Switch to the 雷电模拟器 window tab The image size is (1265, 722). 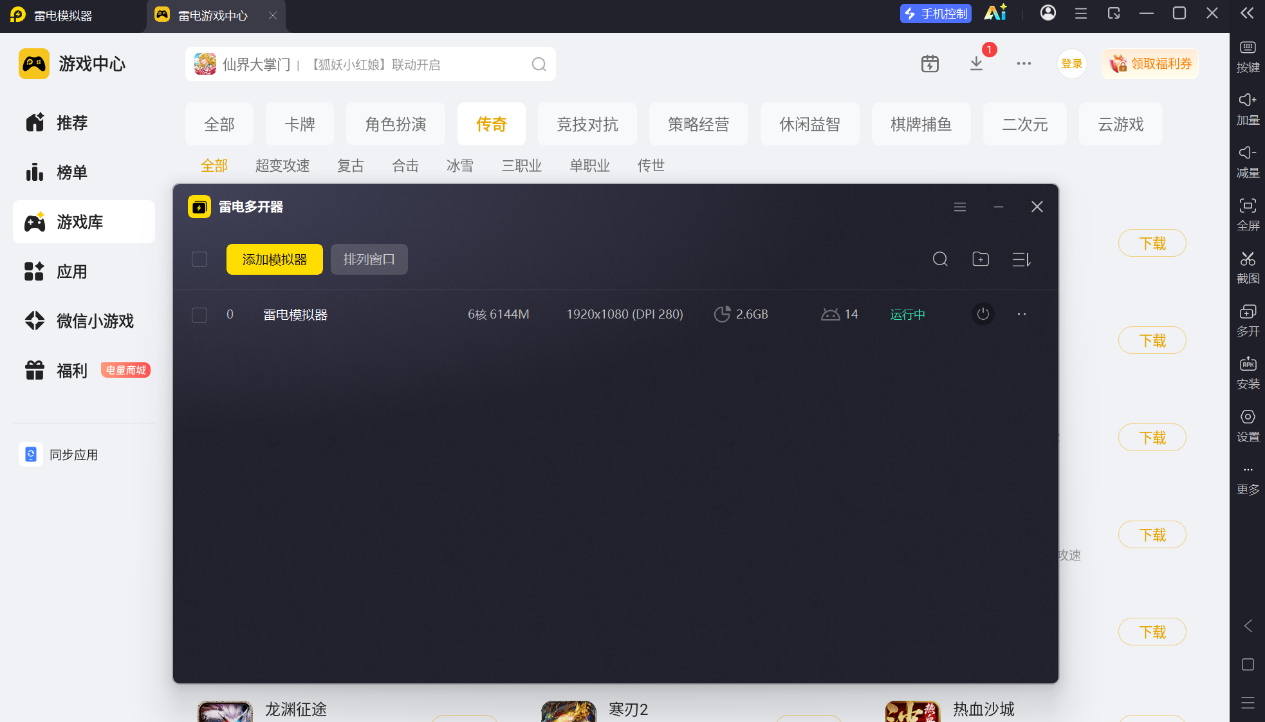pos(73,15)
